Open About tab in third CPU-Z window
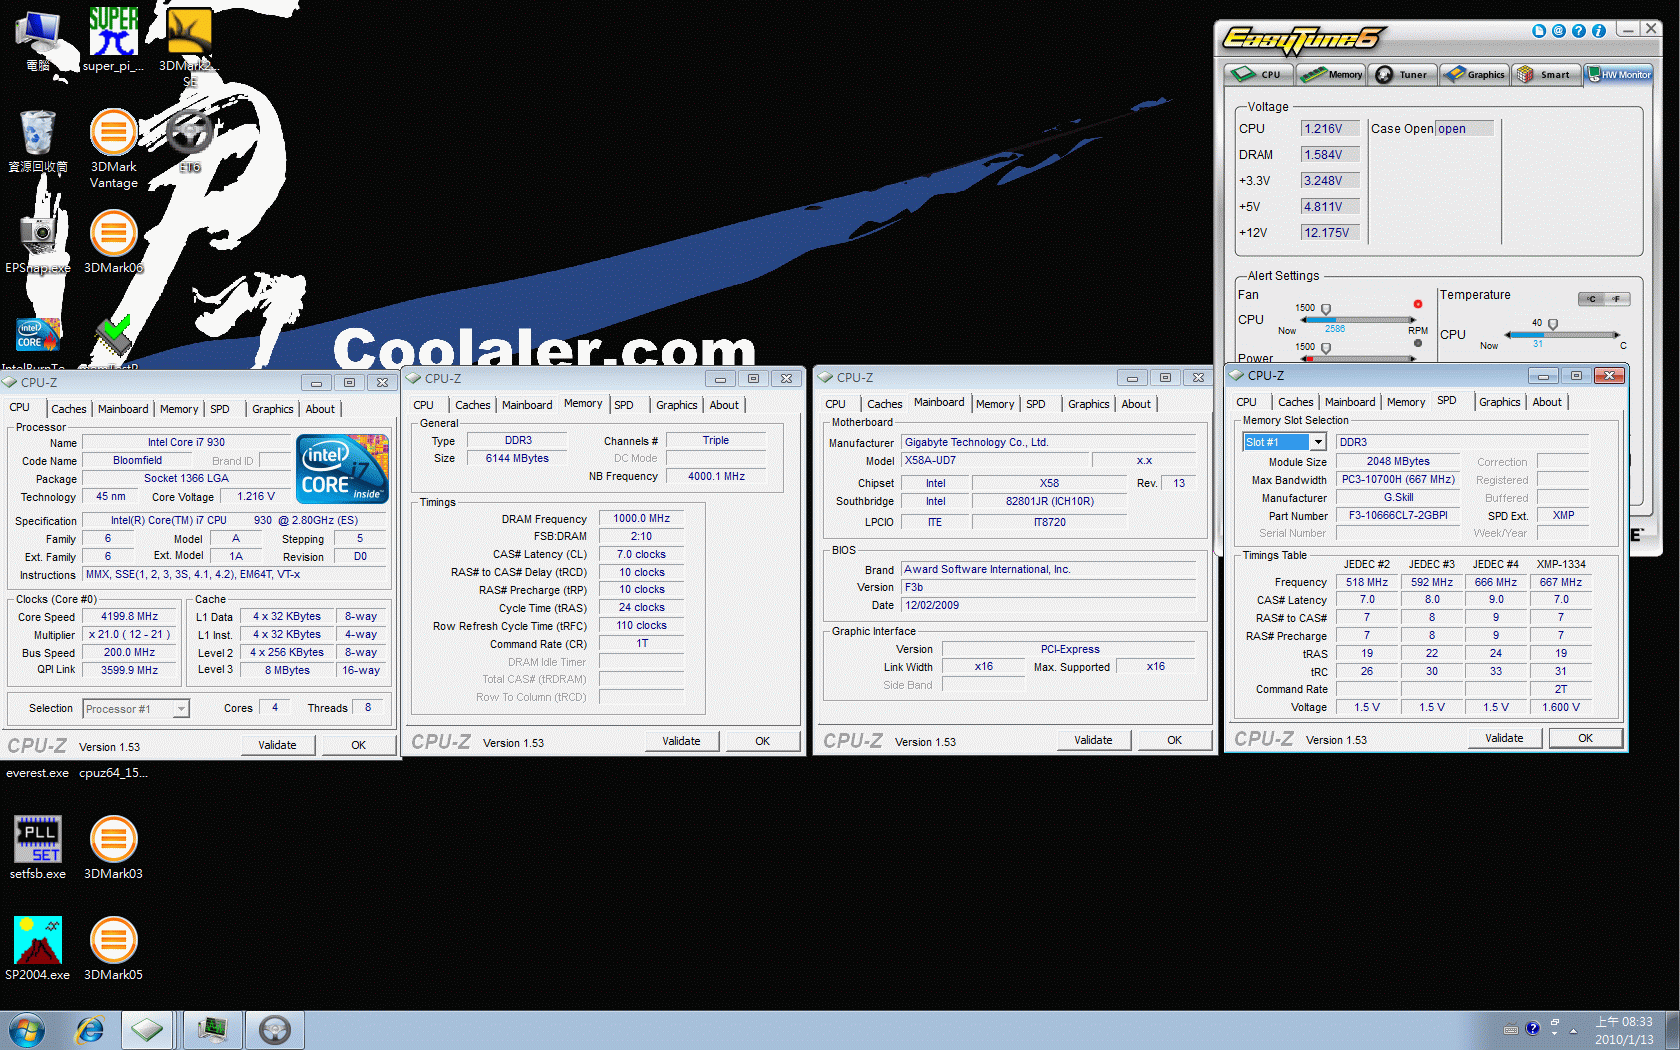1680x1050 pixels. (x=1136, y=404)
